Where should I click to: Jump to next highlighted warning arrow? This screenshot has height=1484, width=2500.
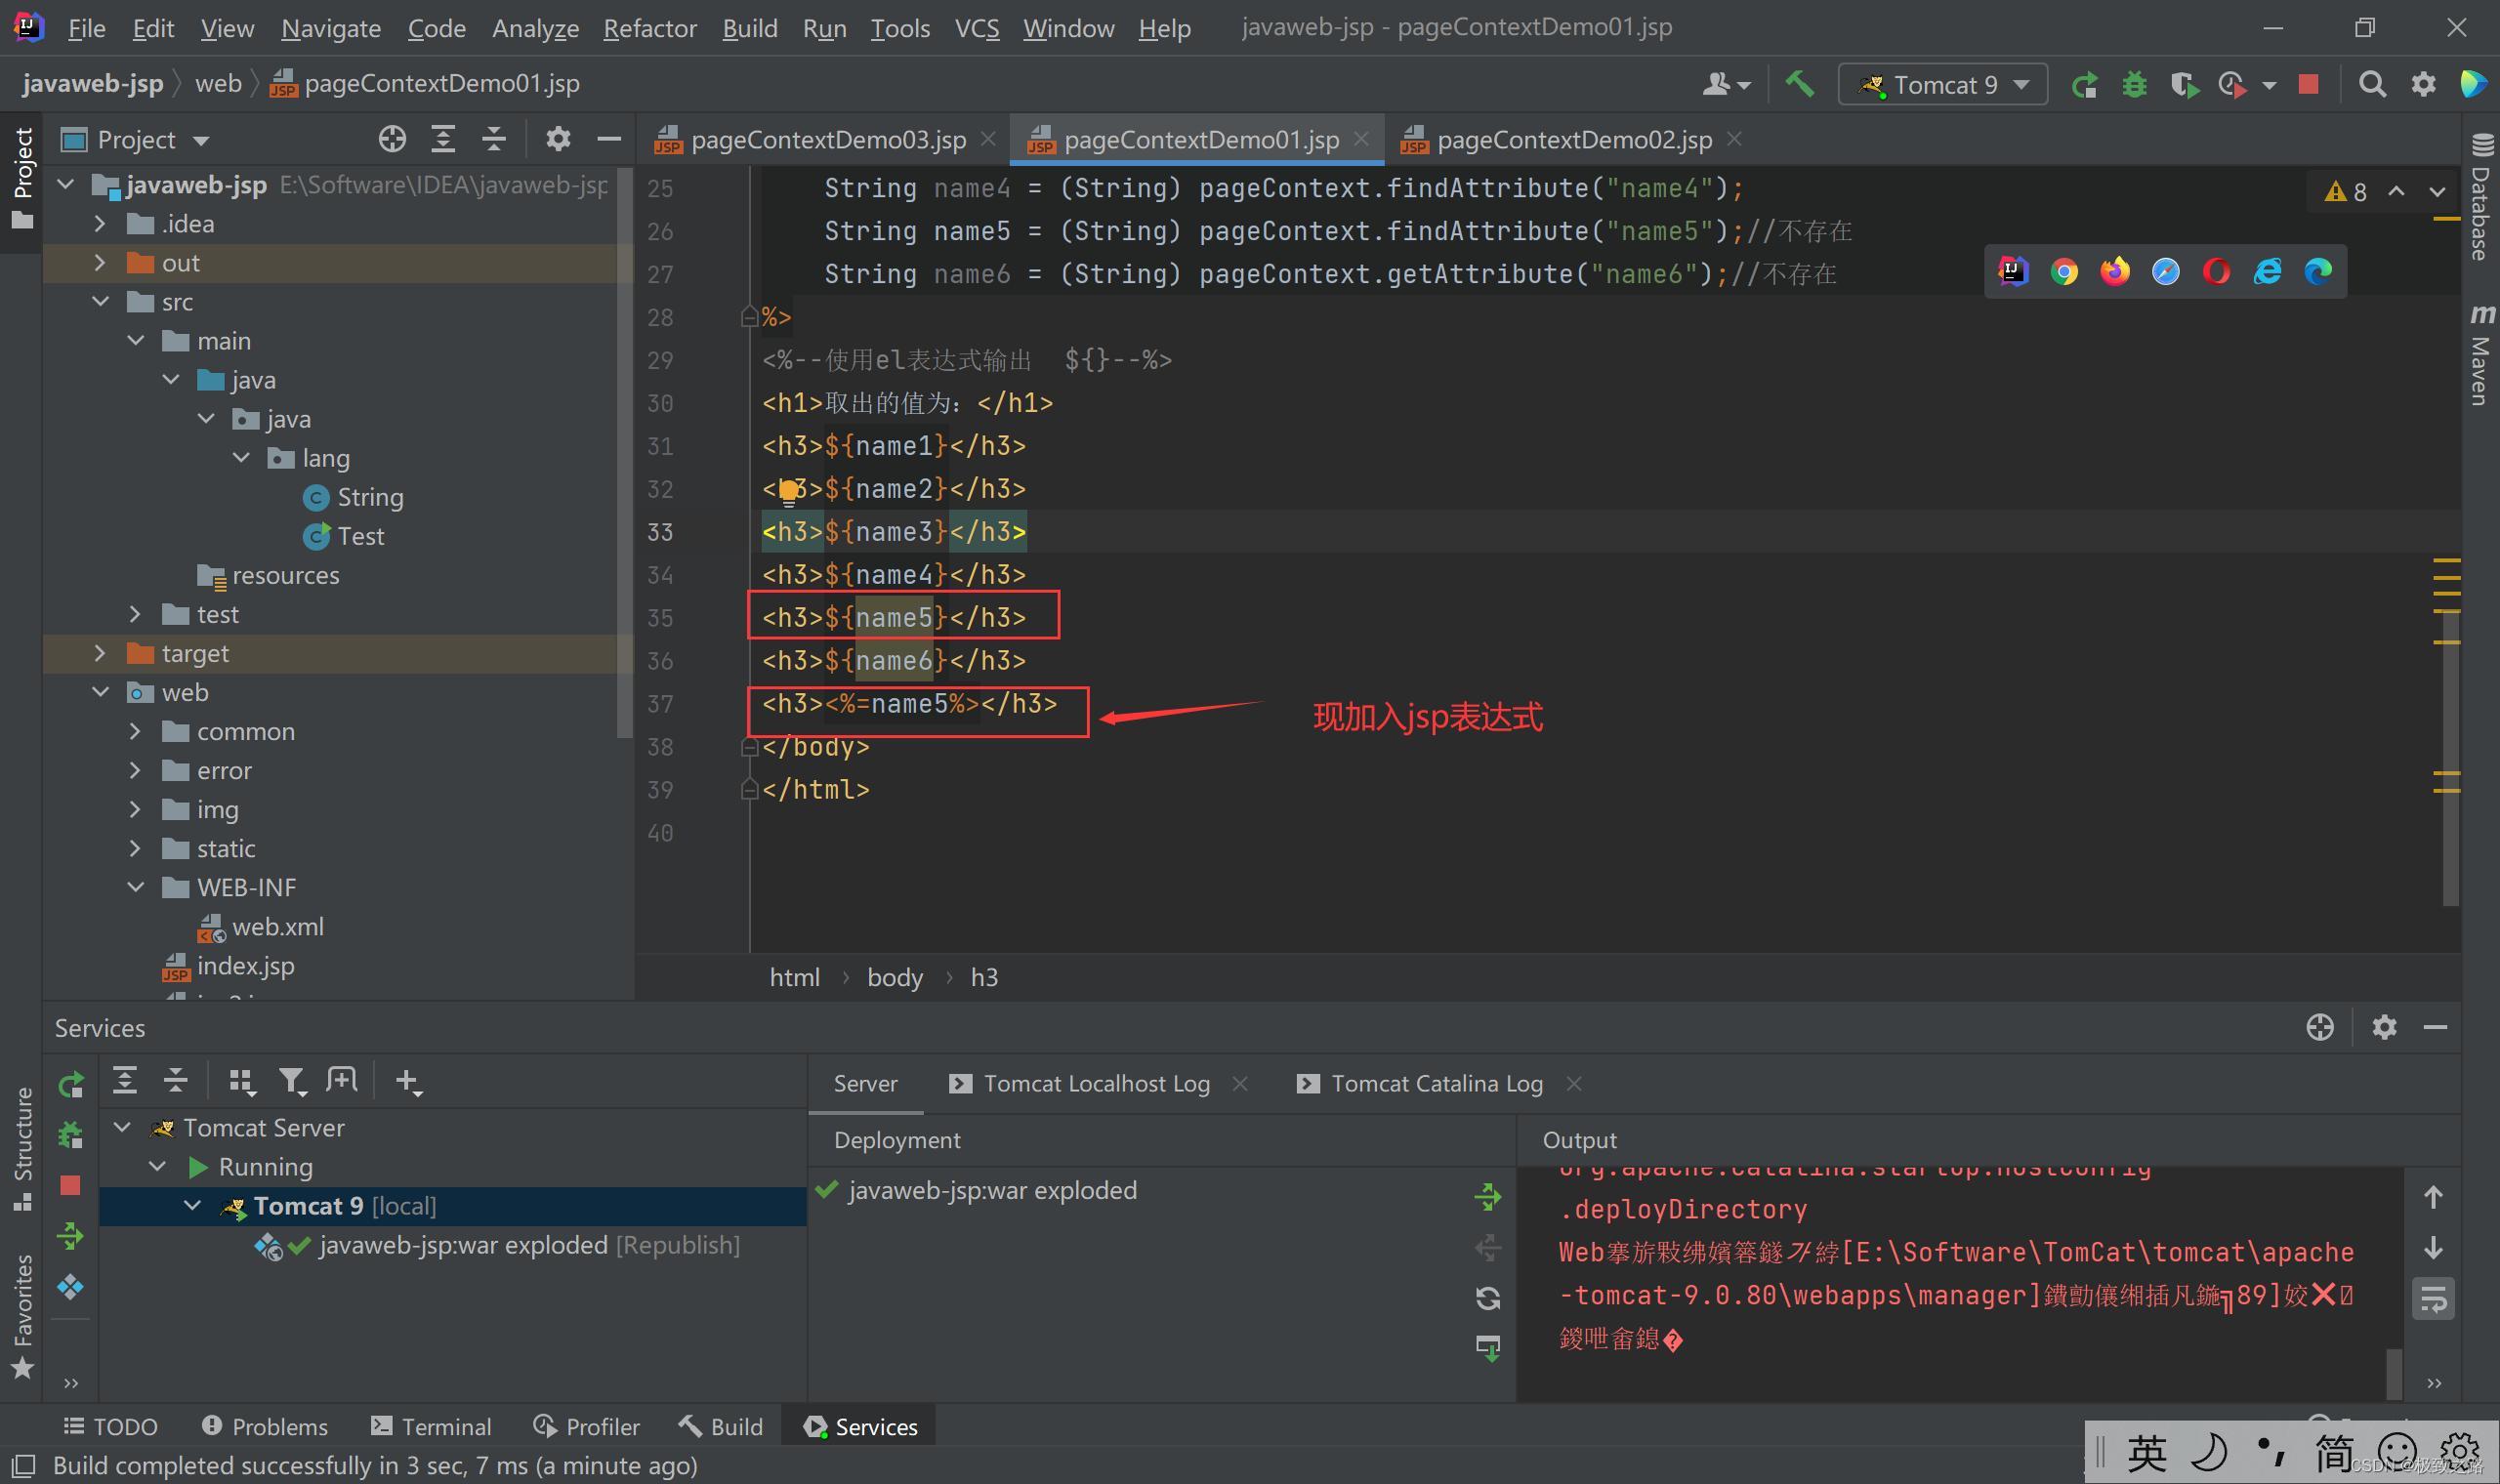click(x=2437, y=191)
